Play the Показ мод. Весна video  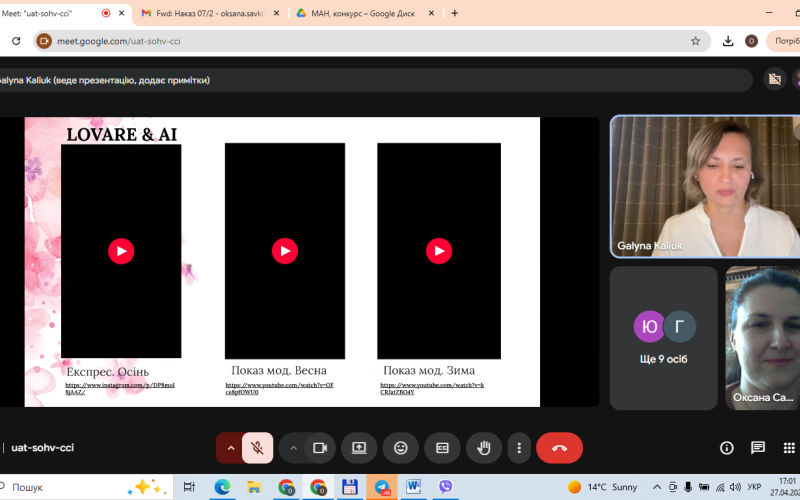[x=285, y=251]
